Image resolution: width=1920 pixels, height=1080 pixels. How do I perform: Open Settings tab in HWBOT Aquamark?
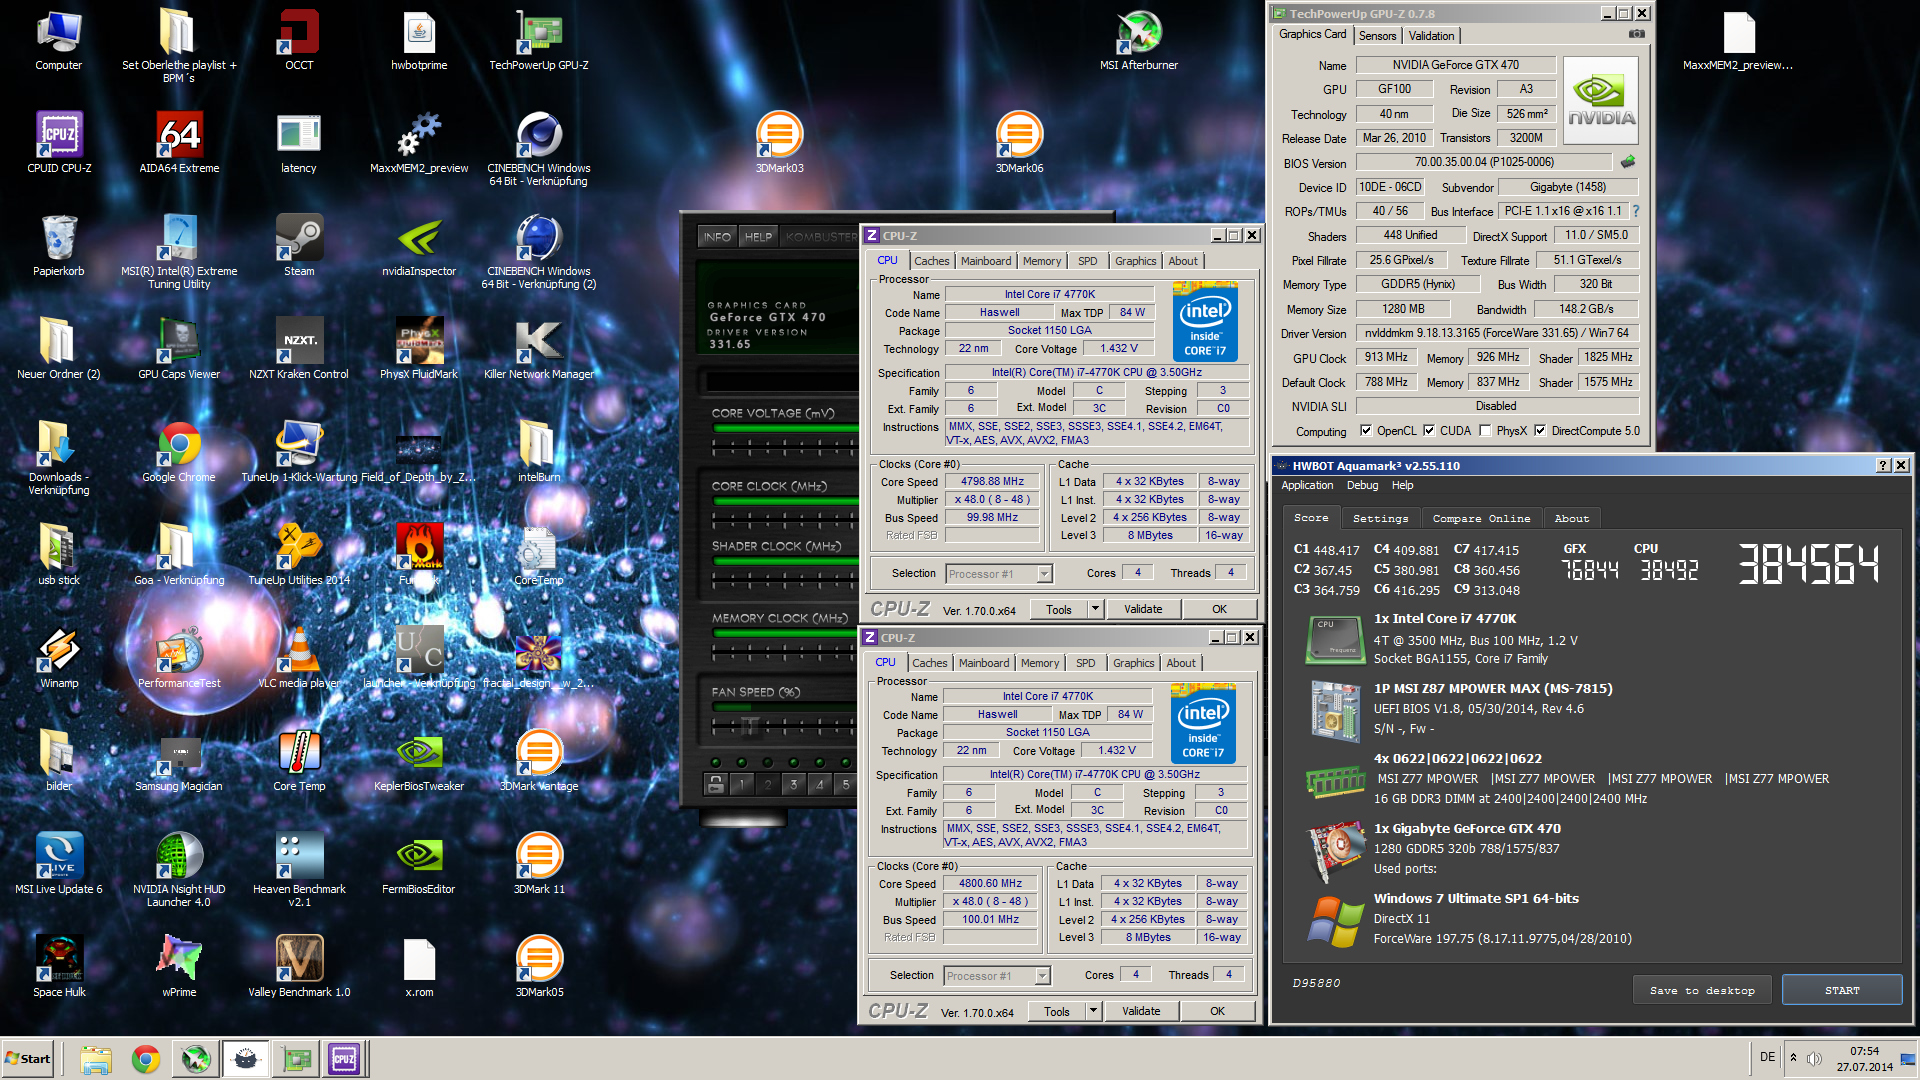tap(1380, 518)
